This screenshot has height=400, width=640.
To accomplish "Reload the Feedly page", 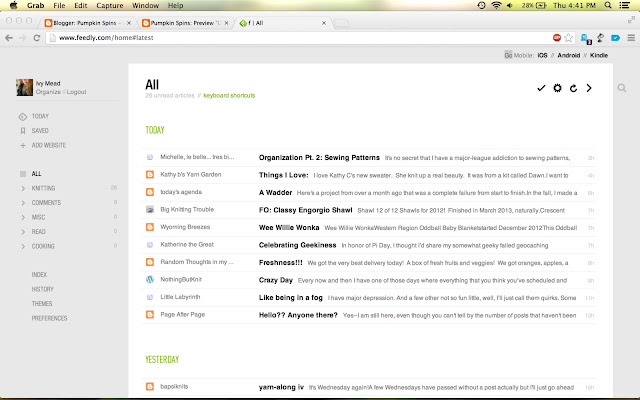I will tap(36, 38).
